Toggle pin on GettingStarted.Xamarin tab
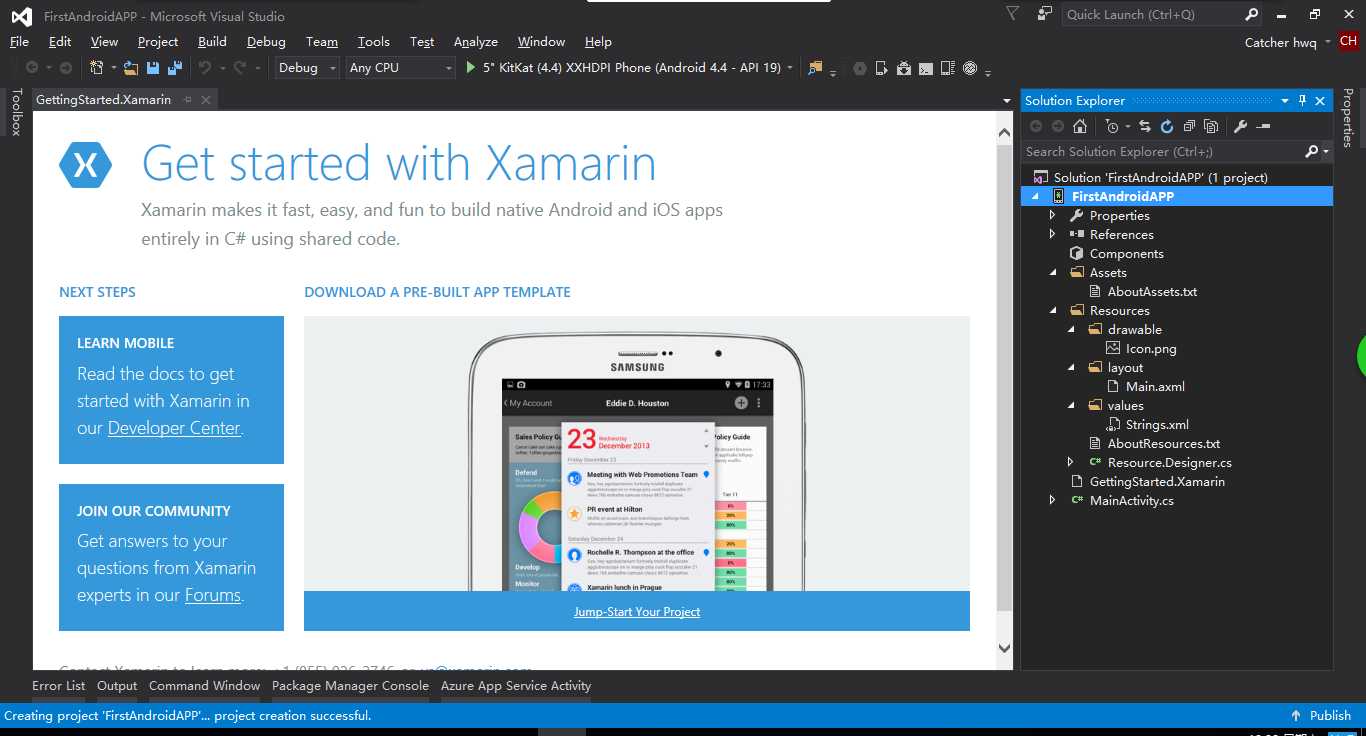1366x736 pixels. coord(188,100)
